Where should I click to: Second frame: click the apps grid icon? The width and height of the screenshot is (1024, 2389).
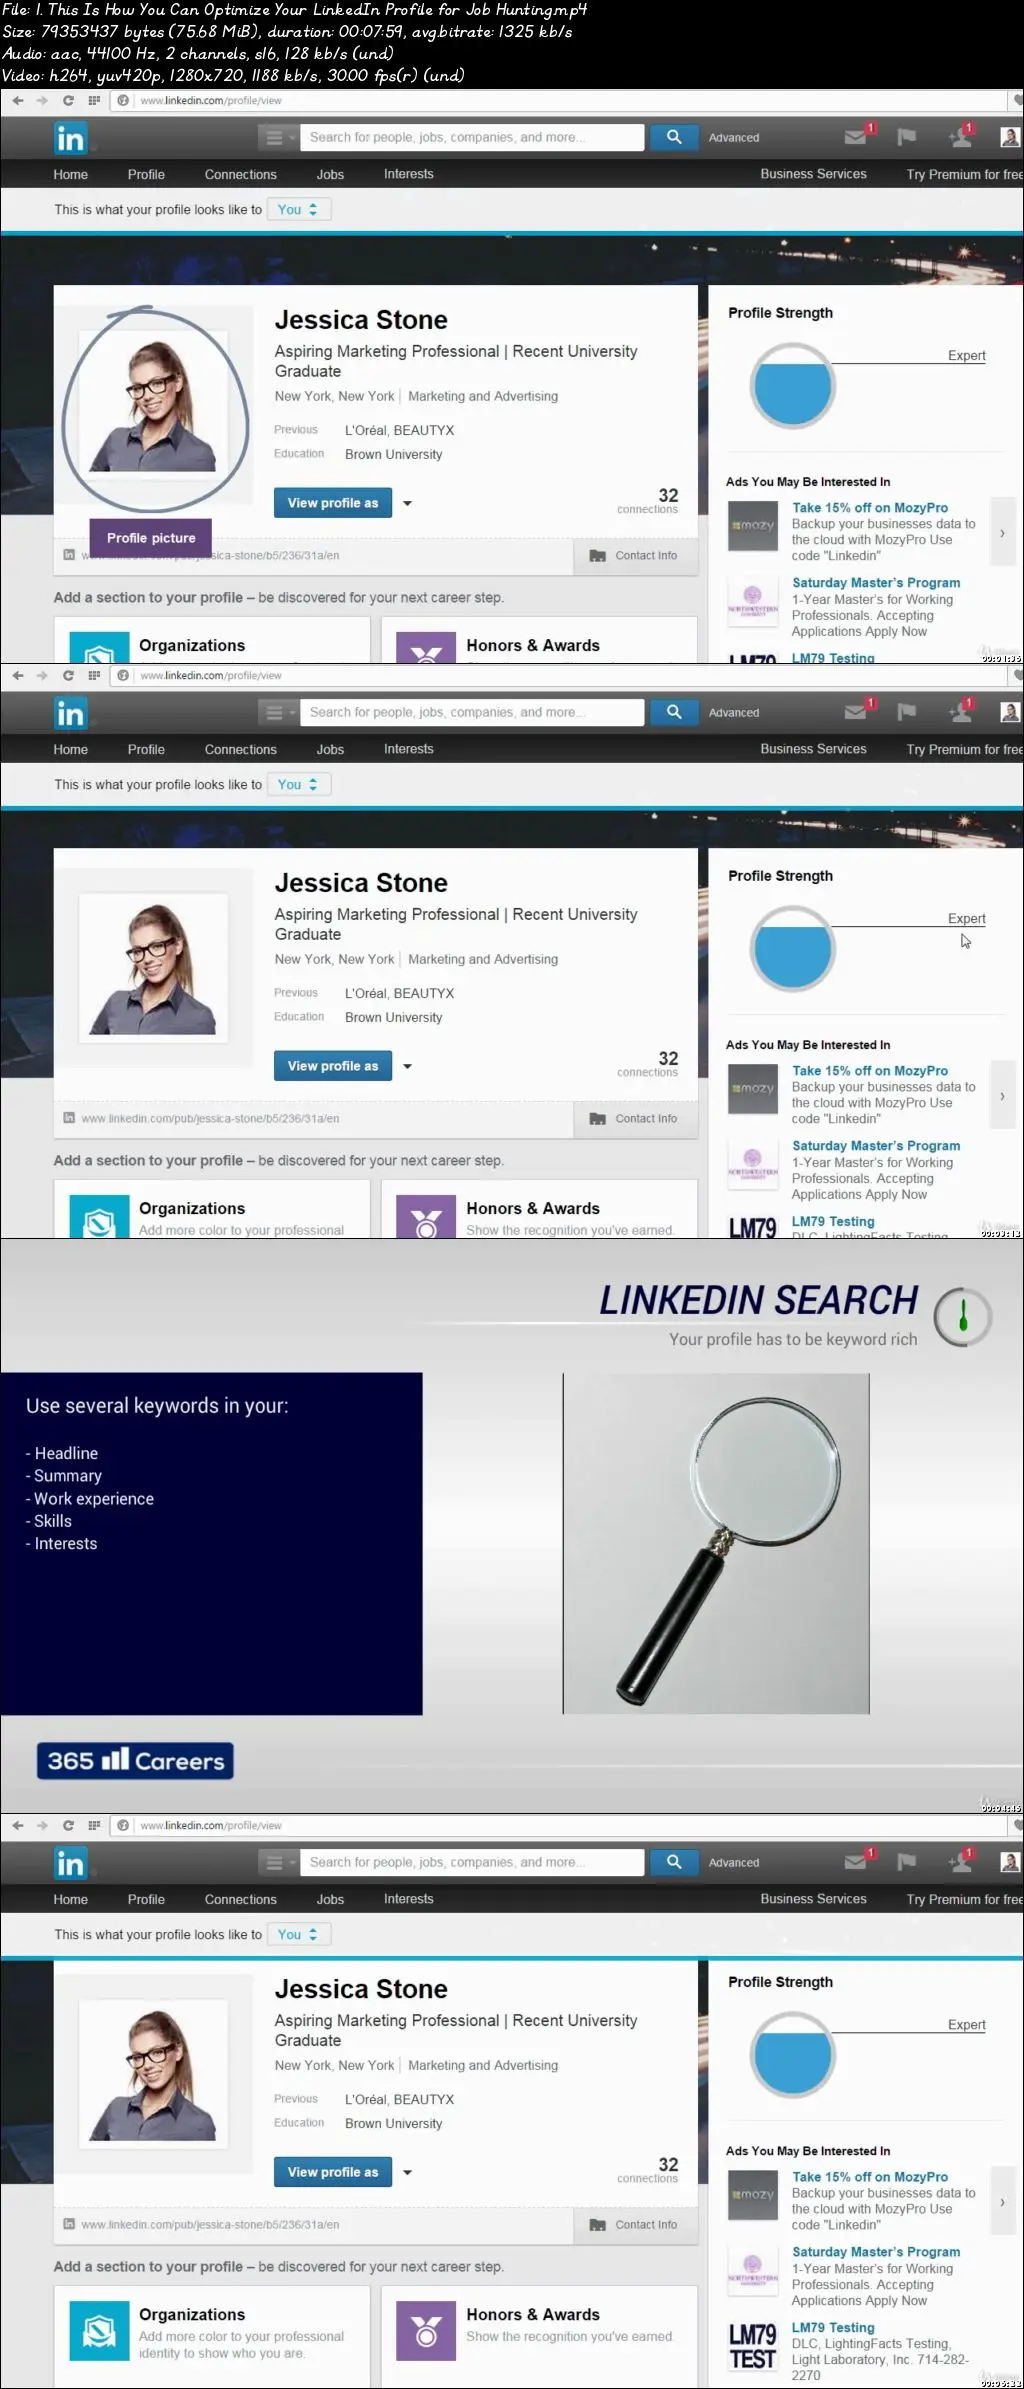(x=94, y=675)
